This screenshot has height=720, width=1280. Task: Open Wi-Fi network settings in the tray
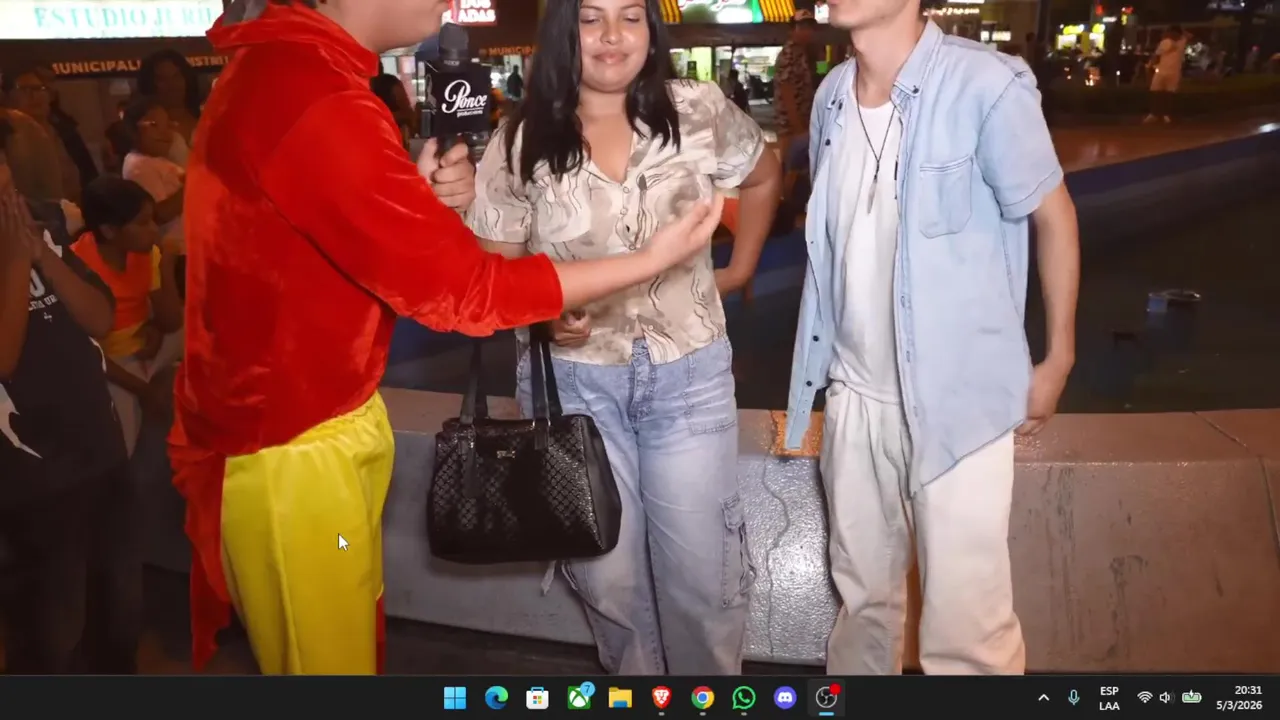point(1144,698)
